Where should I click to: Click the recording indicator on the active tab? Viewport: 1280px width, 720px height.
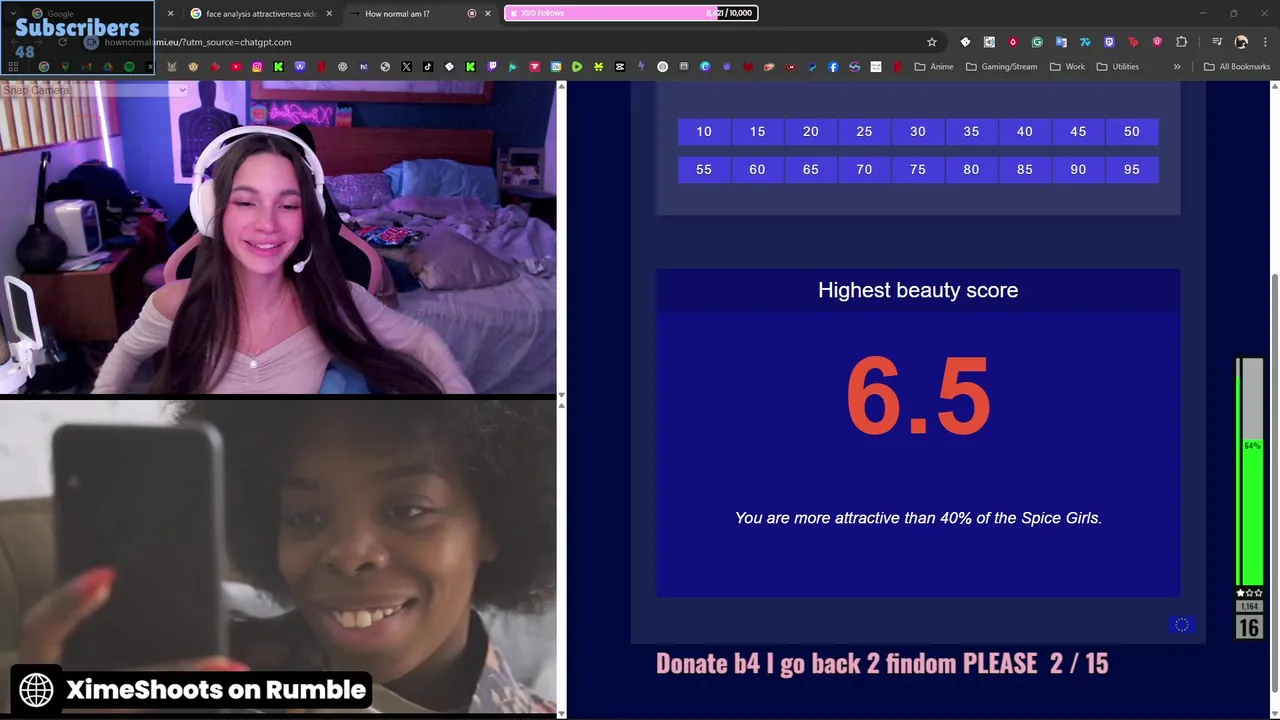(x=472, y=14)
